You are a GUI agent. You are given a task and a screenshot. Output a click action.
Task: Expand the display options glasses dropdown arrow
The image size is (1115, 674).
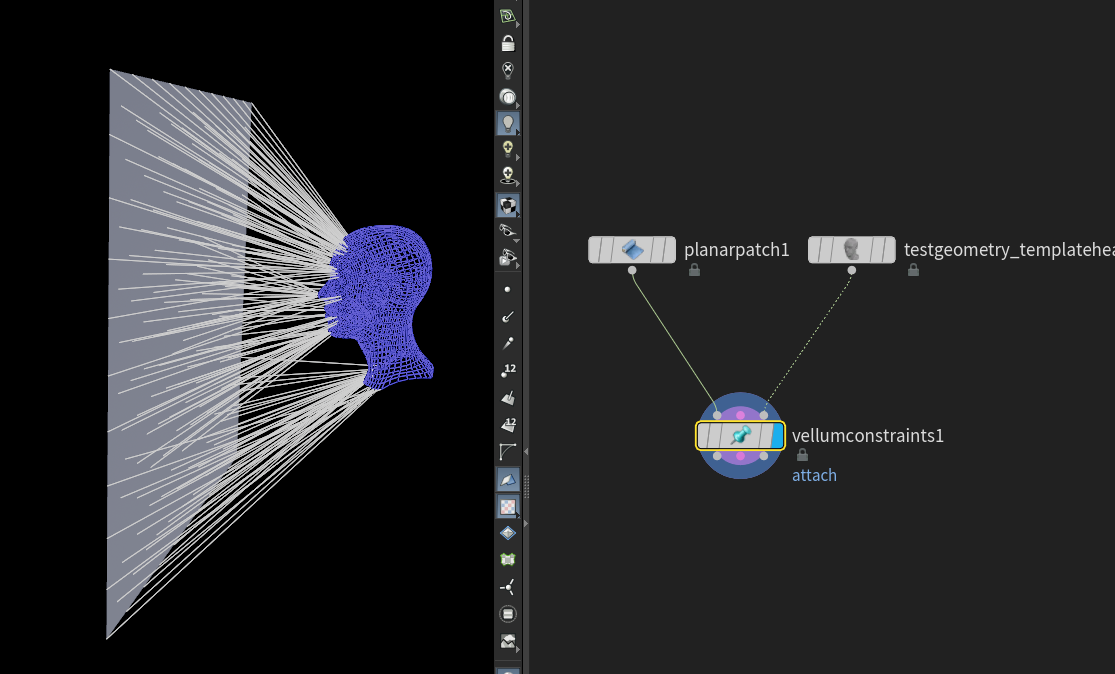click(x=516, y=241)
